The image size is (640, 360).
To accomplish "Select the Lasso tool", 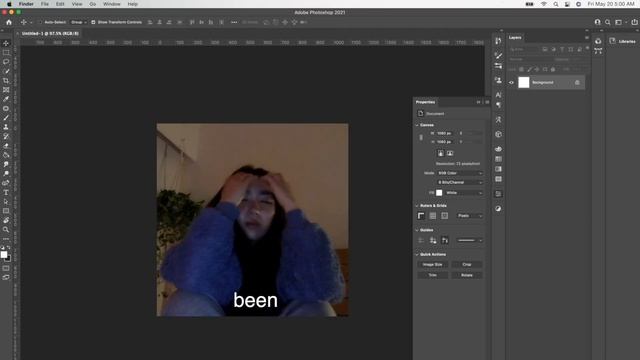I will (x=6, y=62).
